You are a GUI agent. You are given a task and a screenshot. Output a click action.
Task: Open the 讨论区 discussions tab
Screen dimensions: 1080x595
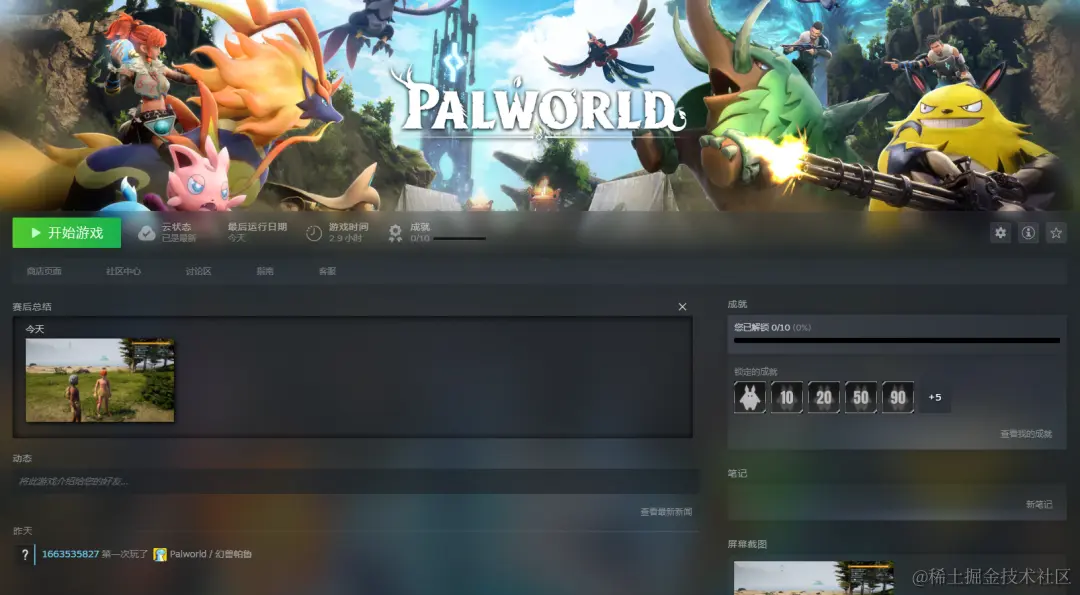pyautogui.click(x=198, y=271)
